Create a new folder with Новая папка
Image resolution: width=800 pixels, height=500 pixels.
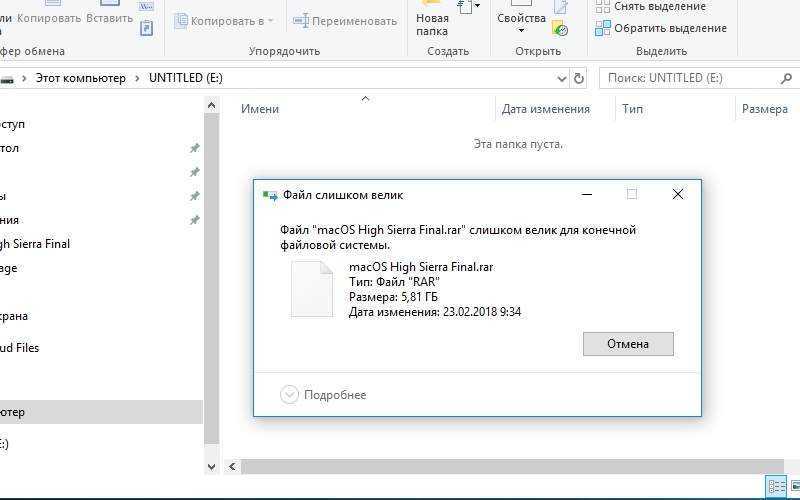pos(432,20)
